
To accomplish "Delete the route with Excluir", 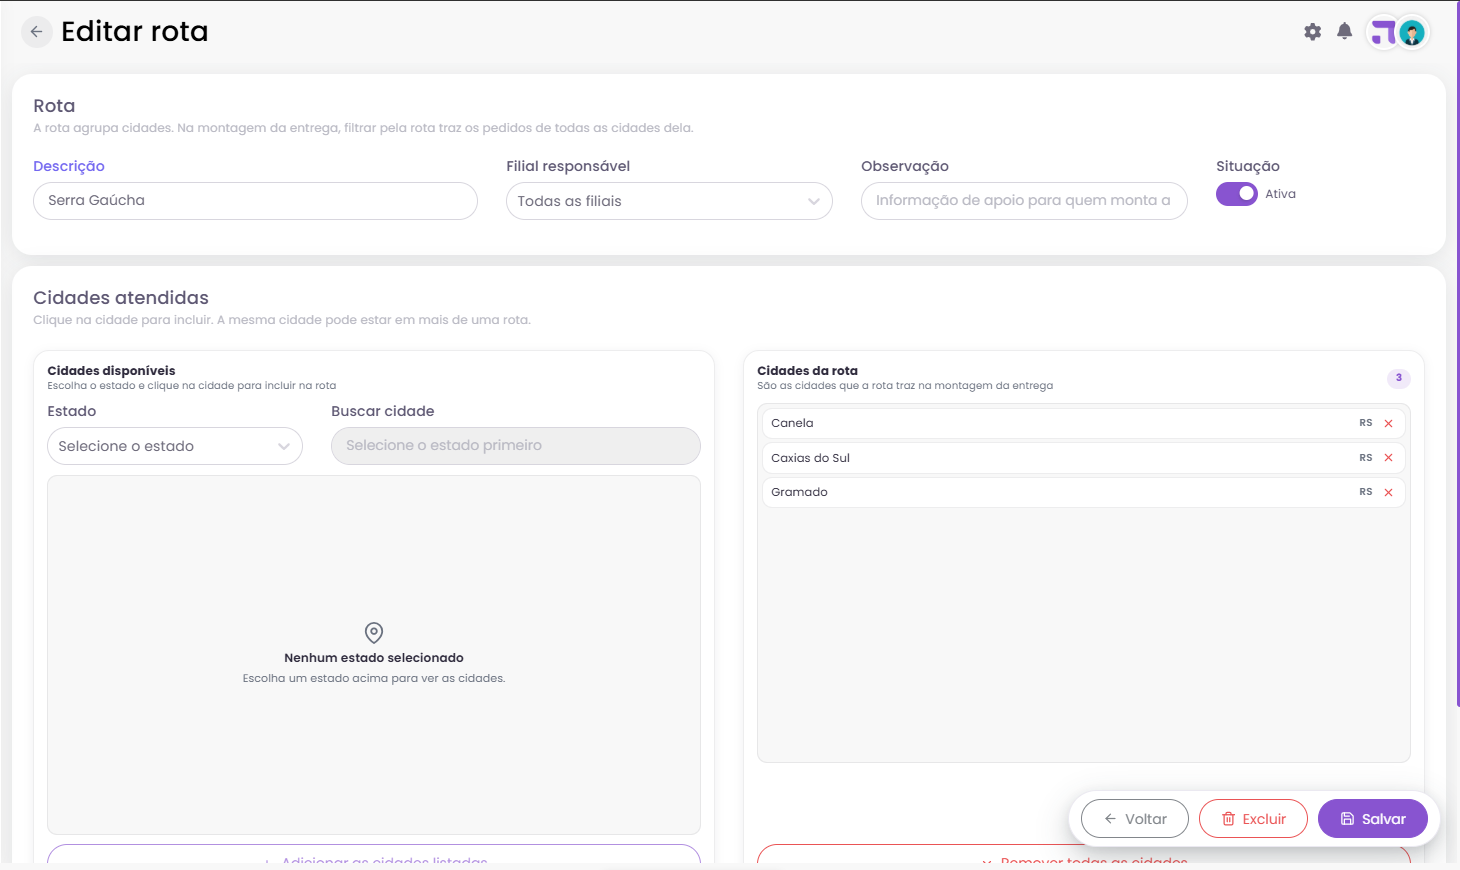I will click(1253, 819).
